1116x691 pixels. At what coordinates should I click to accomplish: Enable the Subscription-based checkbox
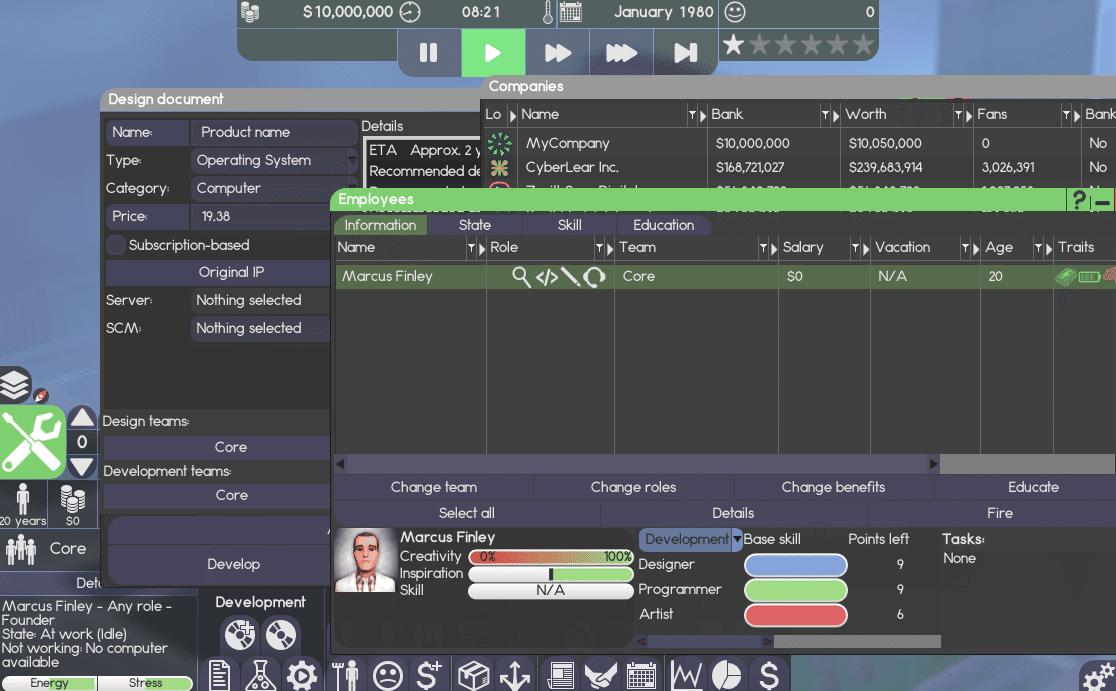point(115,245)
